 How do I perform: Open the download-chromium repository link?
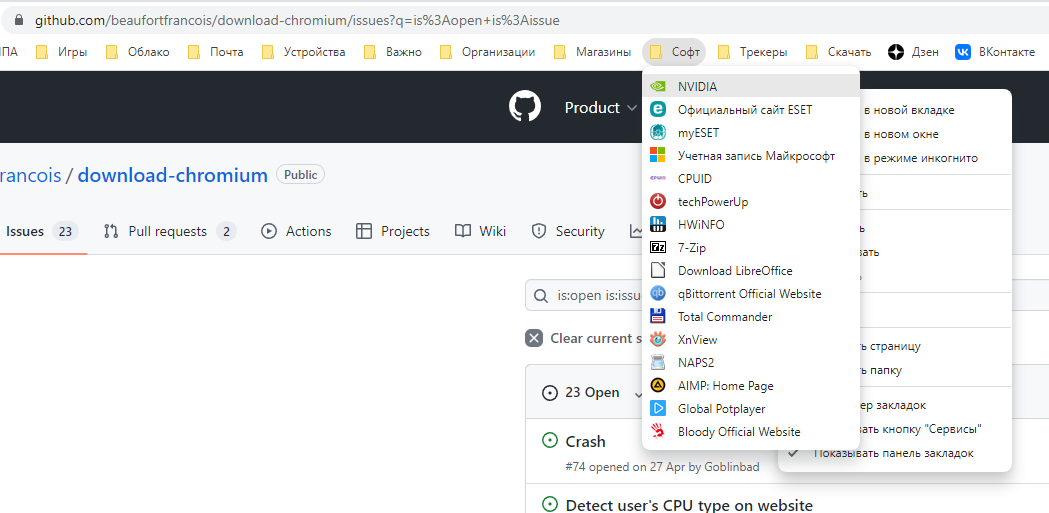pyautogui.click(x=173, y=175)
